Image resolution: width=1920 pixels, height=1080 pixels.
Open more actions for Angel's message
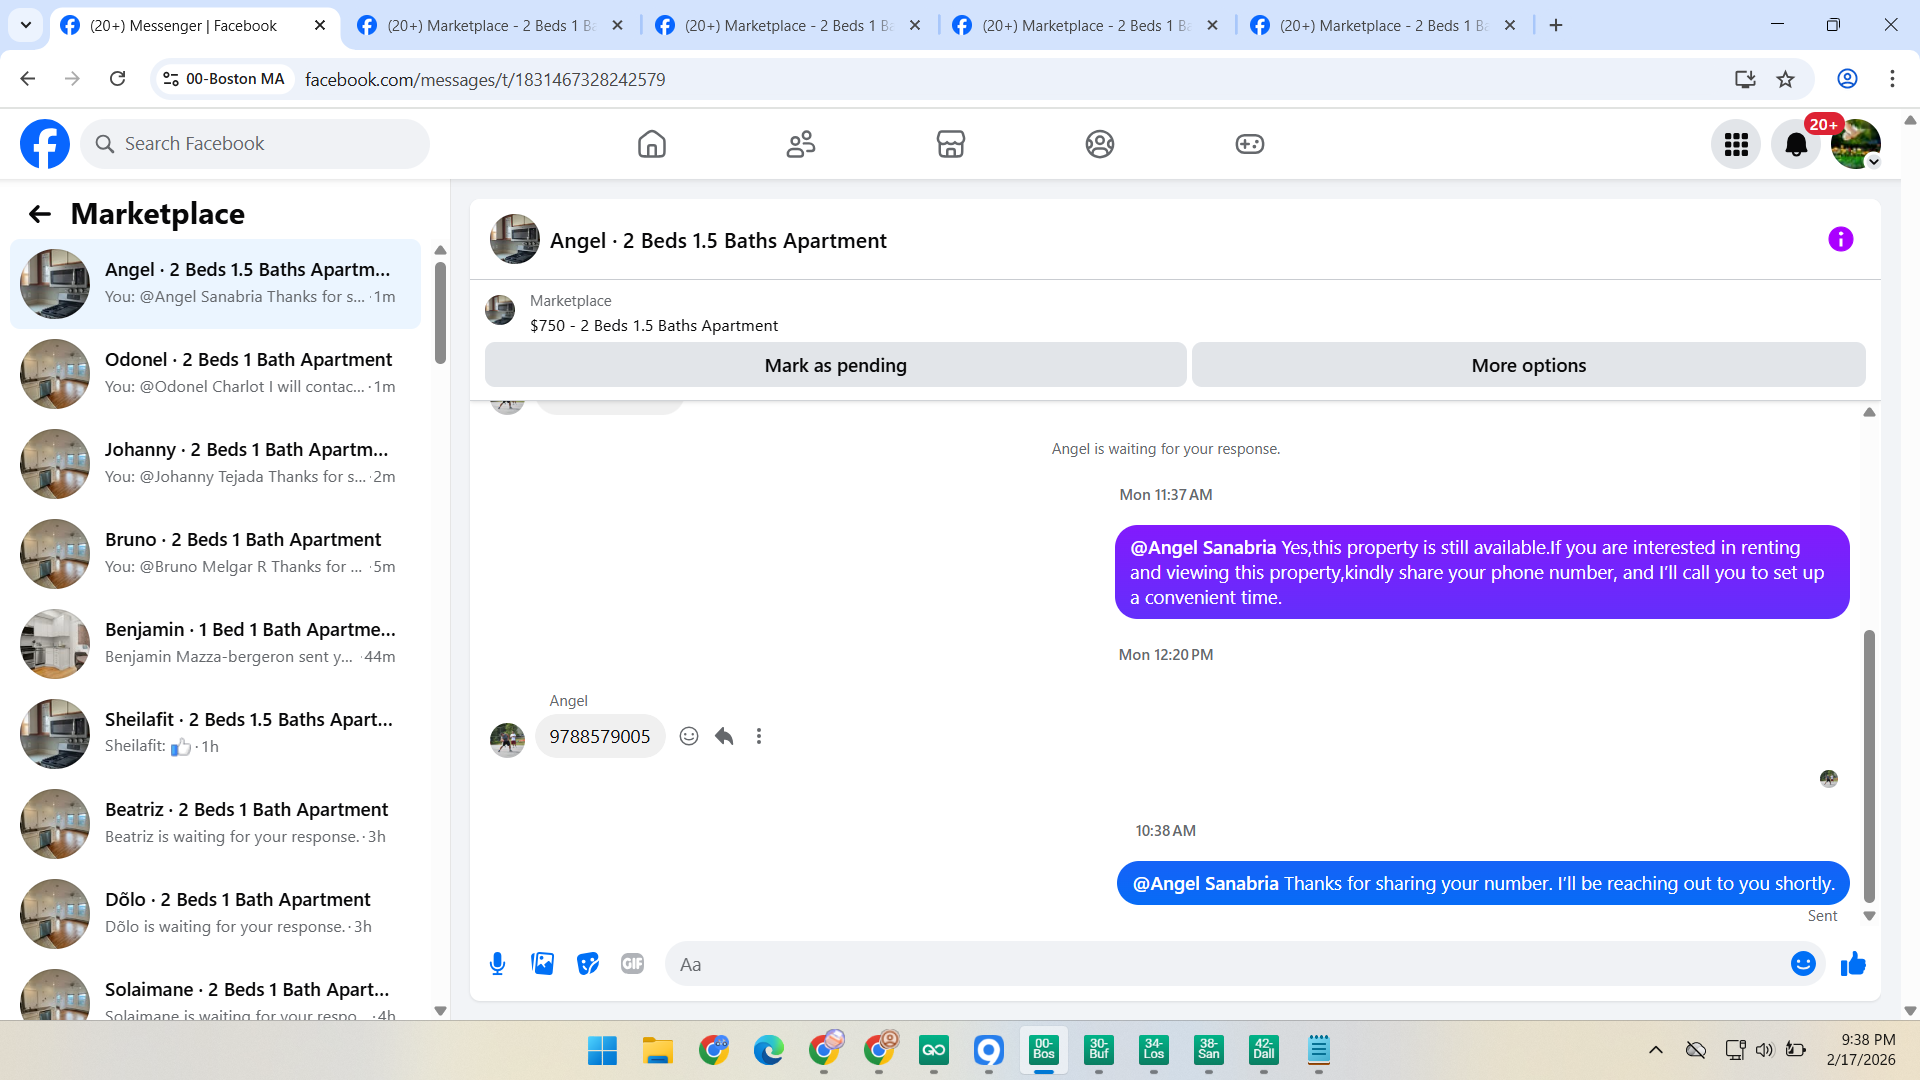759,737
